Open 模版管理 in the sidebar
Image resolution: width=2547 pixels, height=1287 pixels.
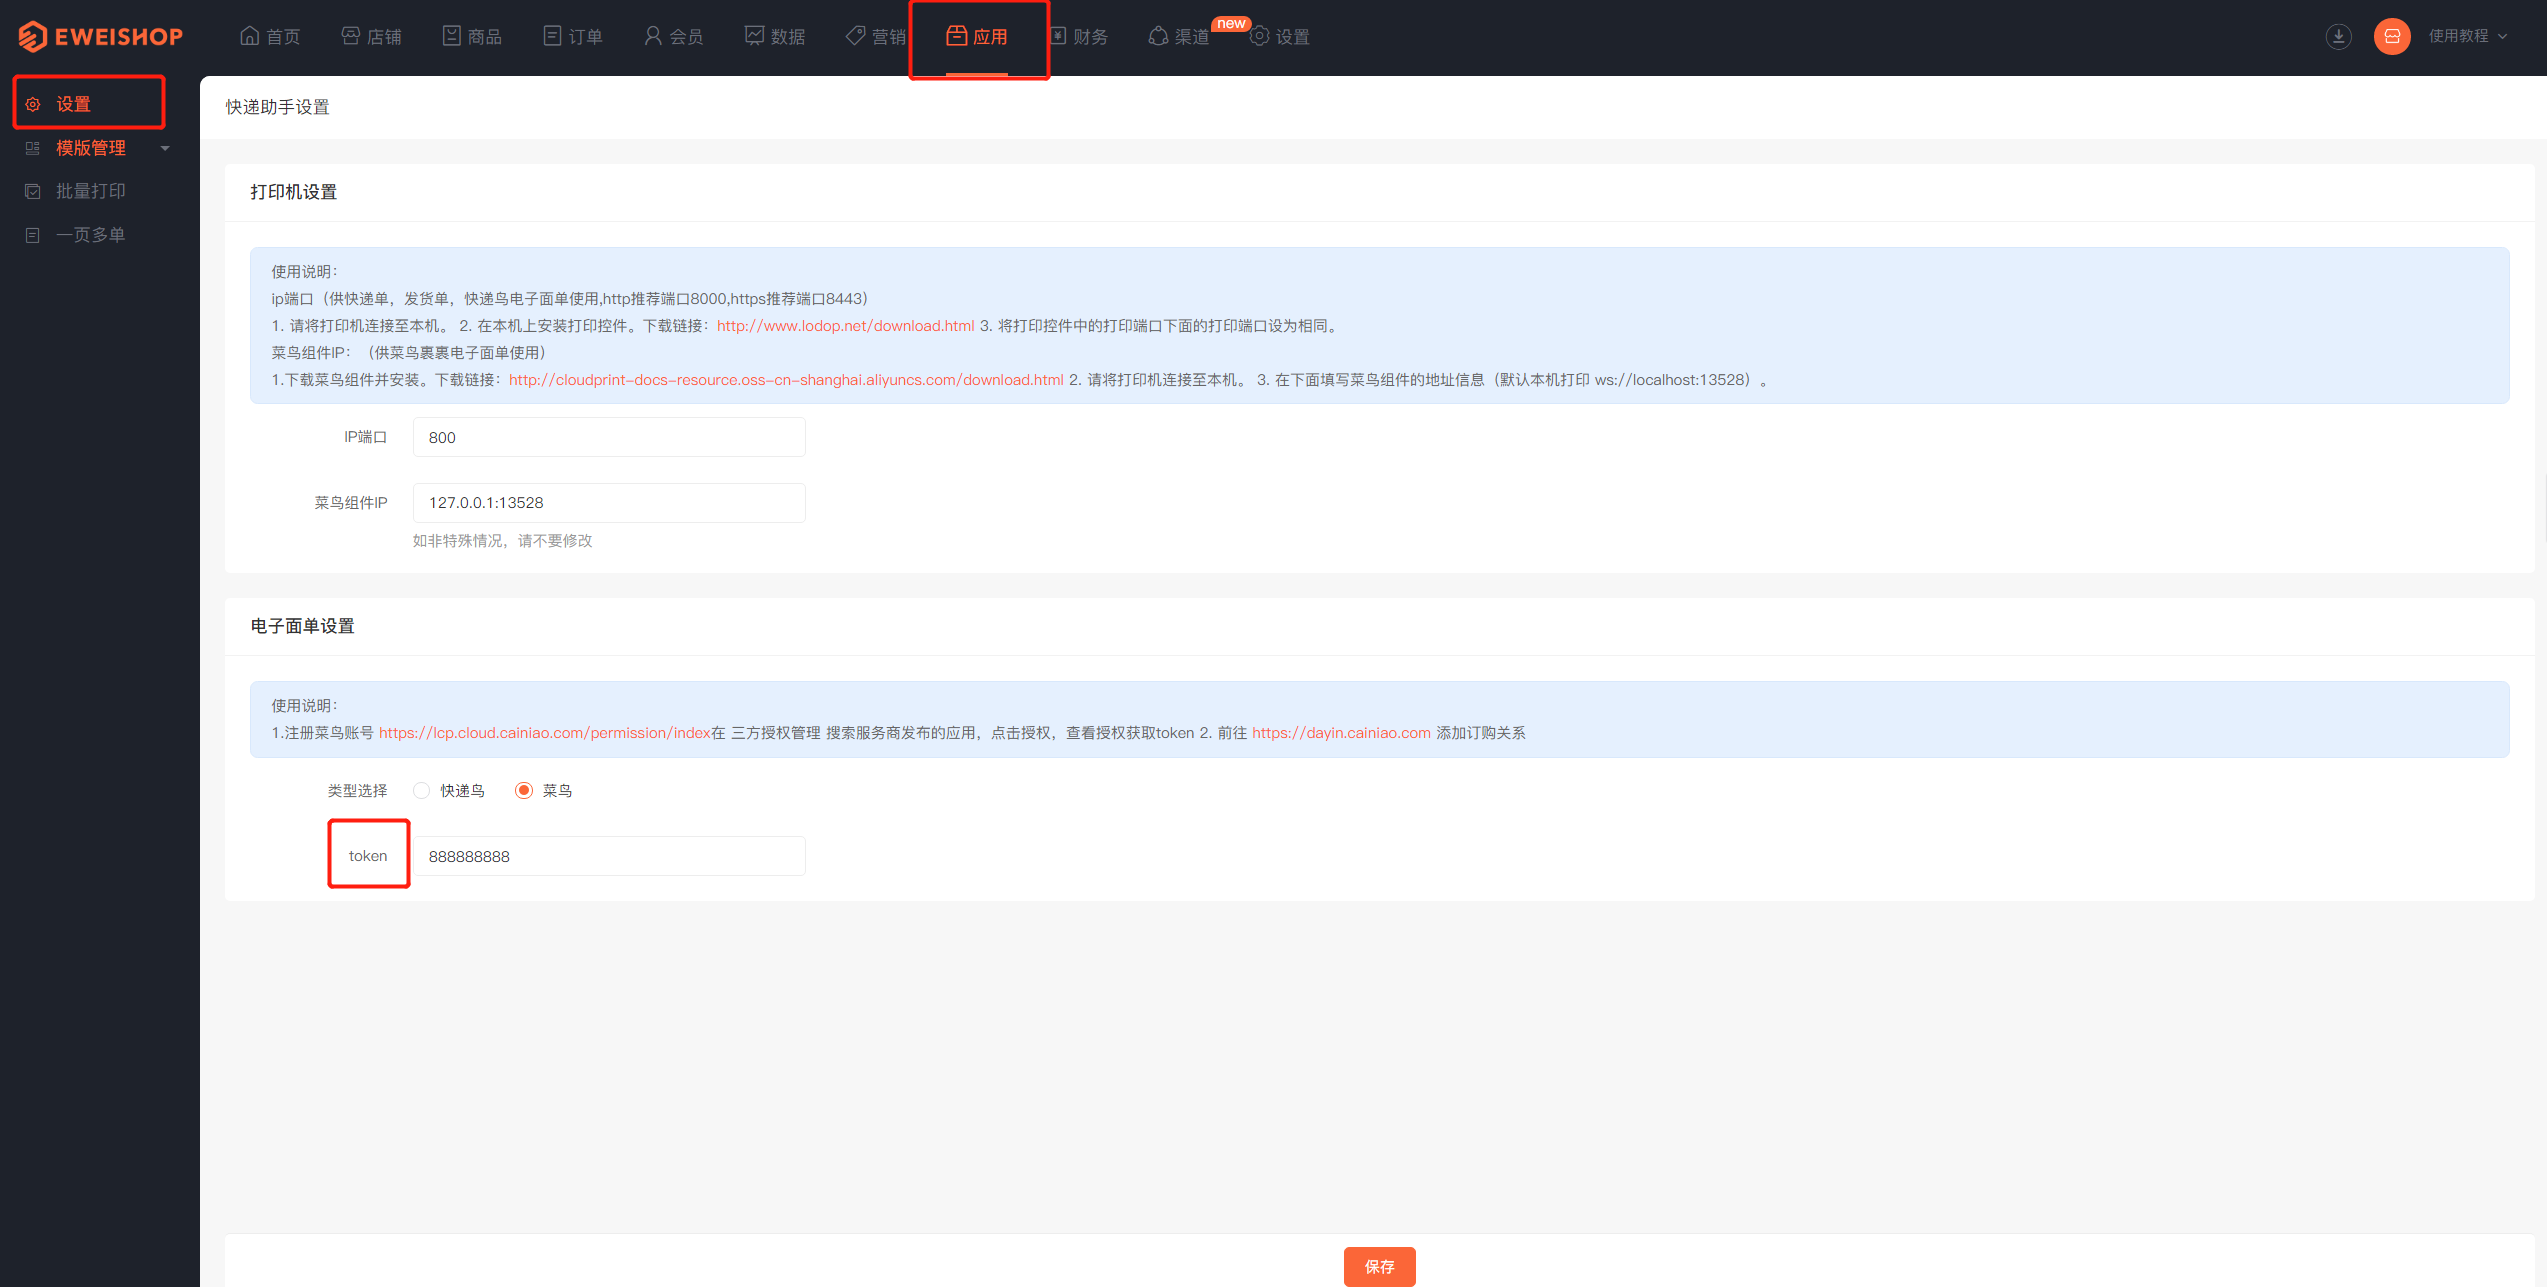click(91, 148)
